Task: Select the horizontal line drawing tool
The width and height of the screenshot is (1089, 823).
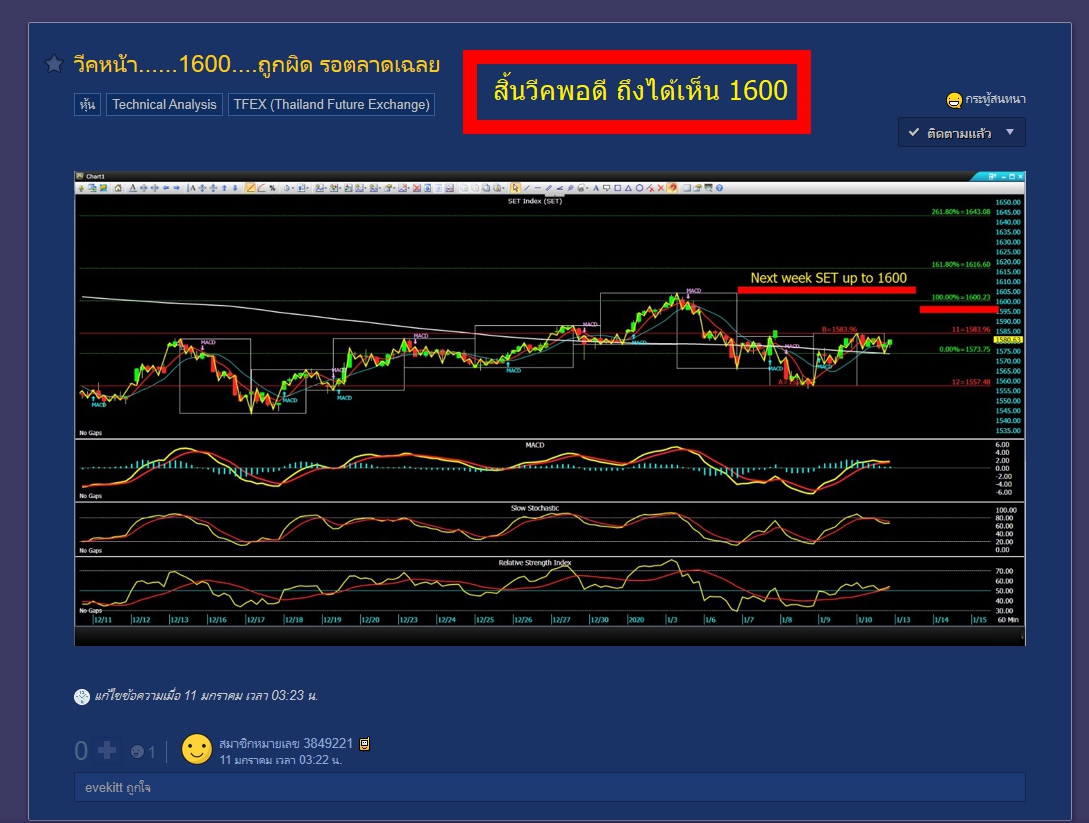Action: pos(538,188)
